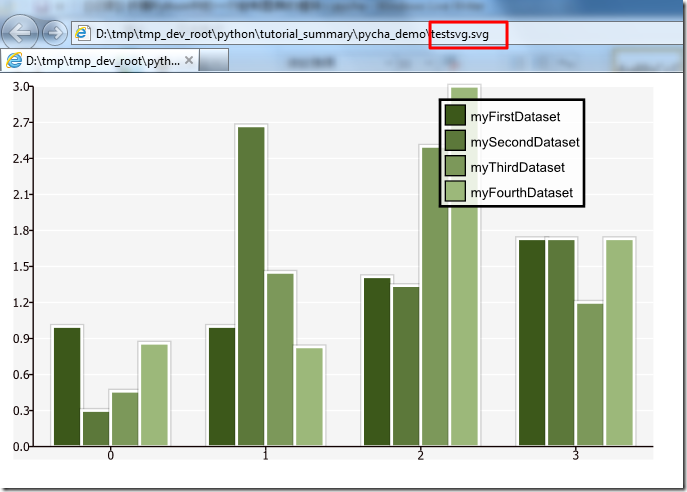Click the mySecondDataset legend color swatch
This screenshot has height=492, width=687.
coord(455,141)
